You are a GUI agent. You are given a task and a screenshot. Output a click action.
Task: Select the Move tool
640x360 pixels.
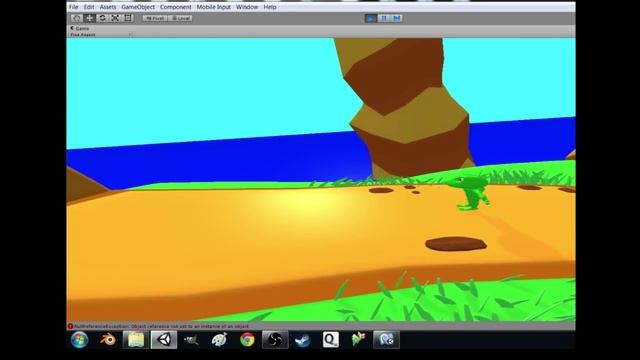coord(89,18)
